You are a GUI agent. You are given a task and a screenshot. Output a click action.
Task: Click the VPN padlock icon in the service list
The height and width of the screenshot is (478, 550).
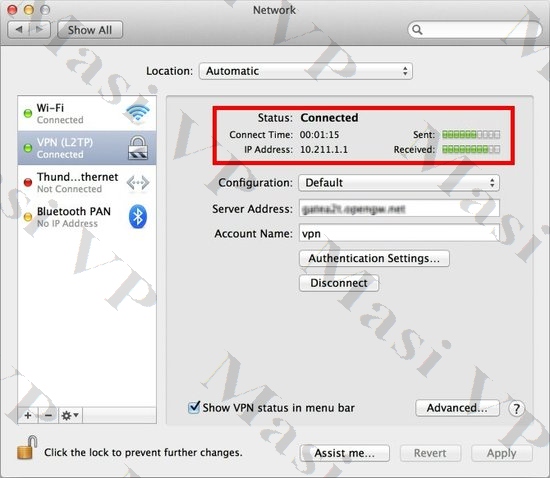[138, 148]
